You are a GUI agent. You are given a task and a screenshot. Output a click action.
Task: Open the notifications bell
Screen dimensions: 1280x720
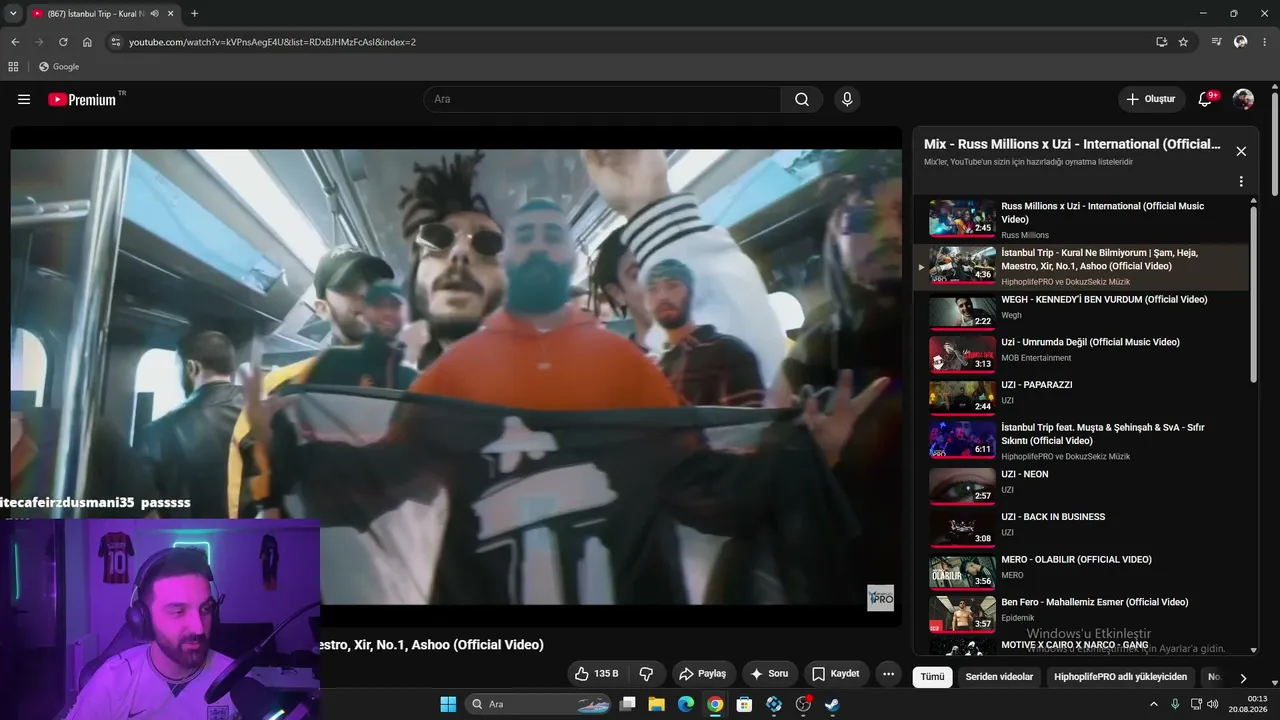click(x=1205, y=99)
